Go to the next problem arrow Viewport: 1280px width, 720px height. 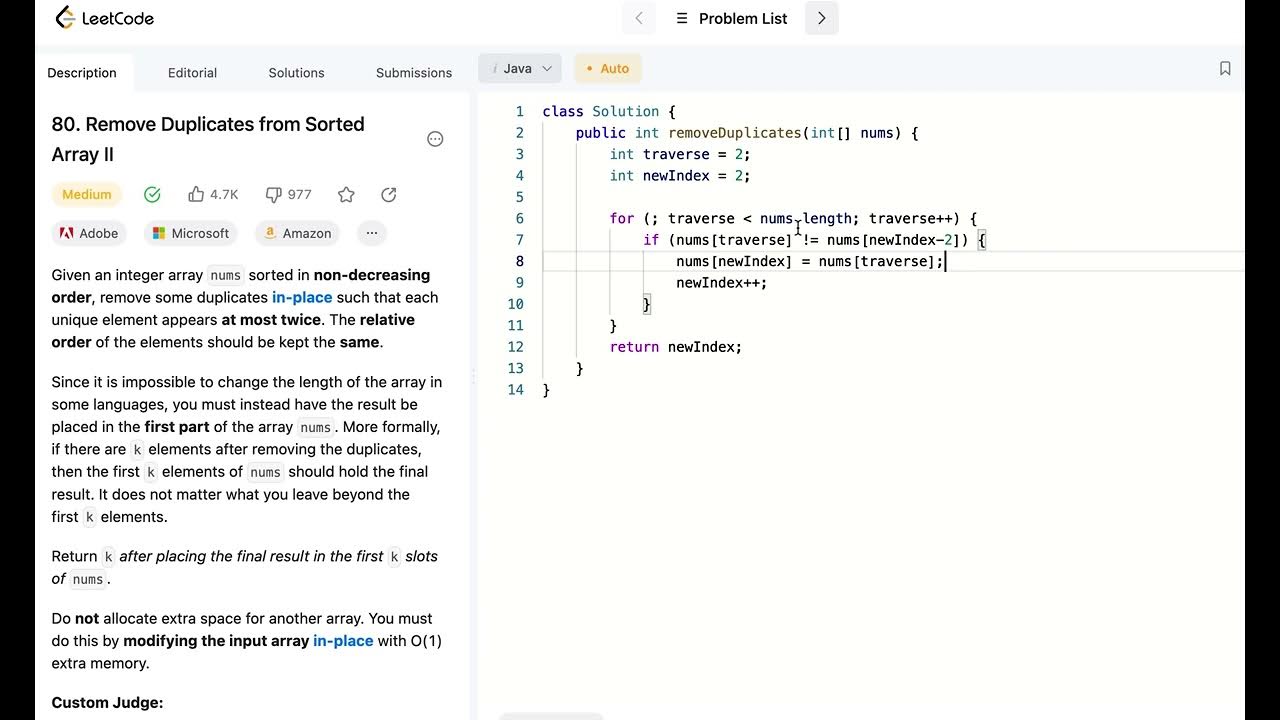point(822,18)
